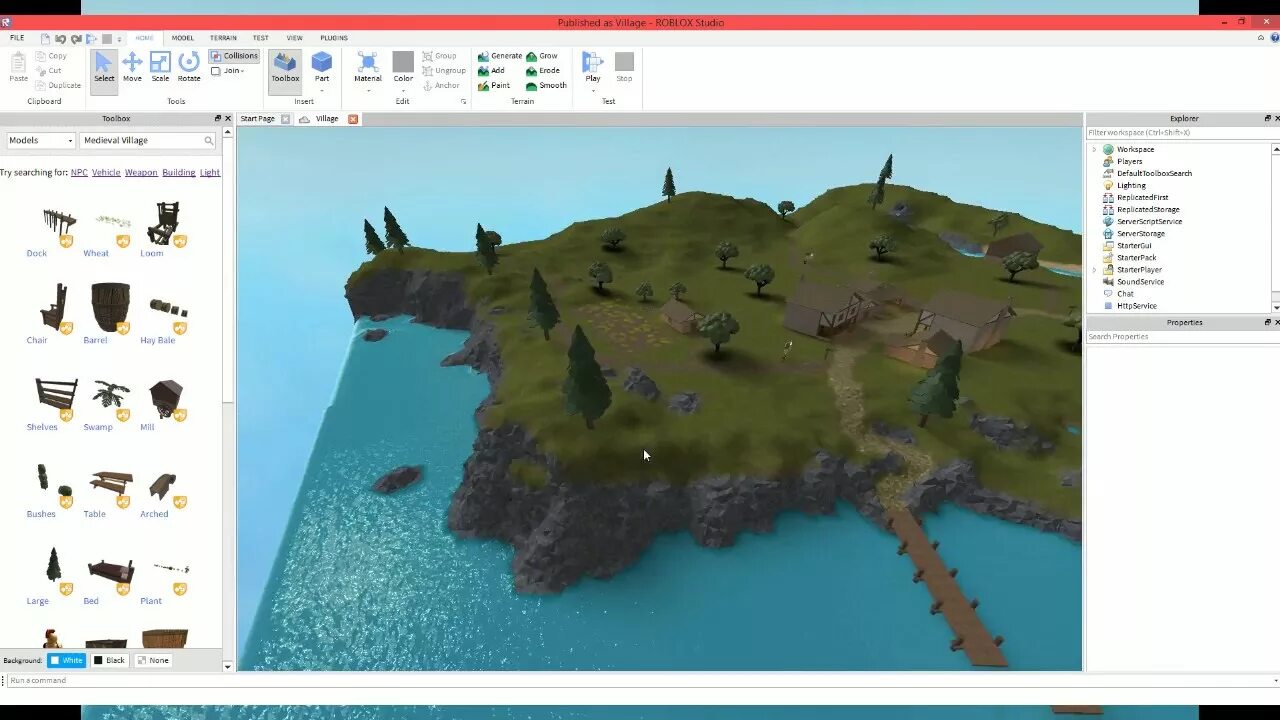The height and width of the screenshot is (720, 1280).
Task: Open the Edit group dialog launcher
Action: 463,101
